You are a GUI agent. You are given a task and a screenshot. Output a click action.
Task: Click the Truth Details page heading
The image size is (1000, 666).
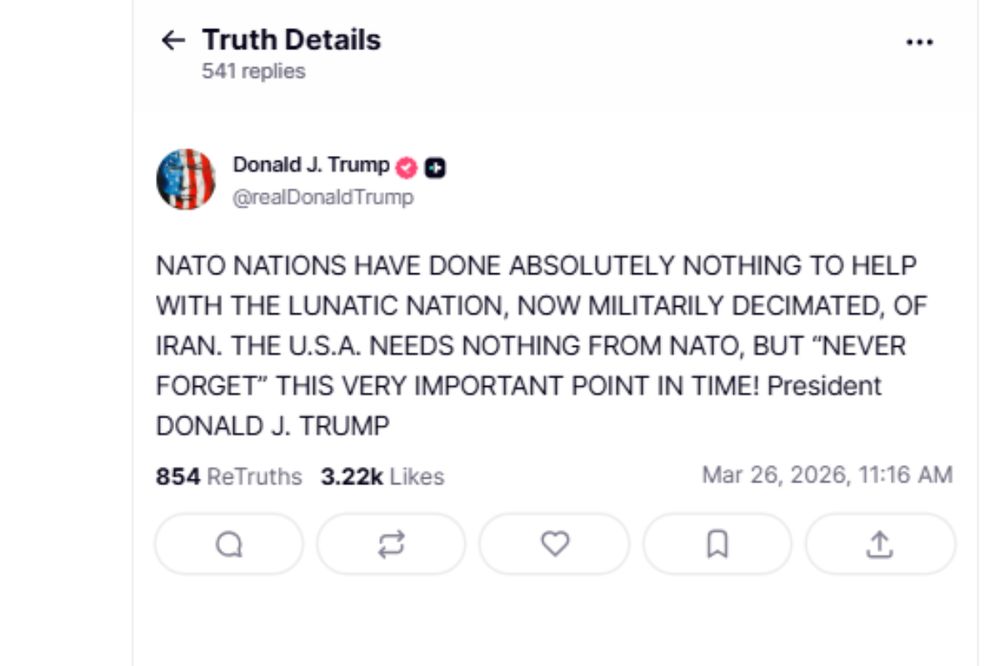pyautogui.click(x=291, y=40)
